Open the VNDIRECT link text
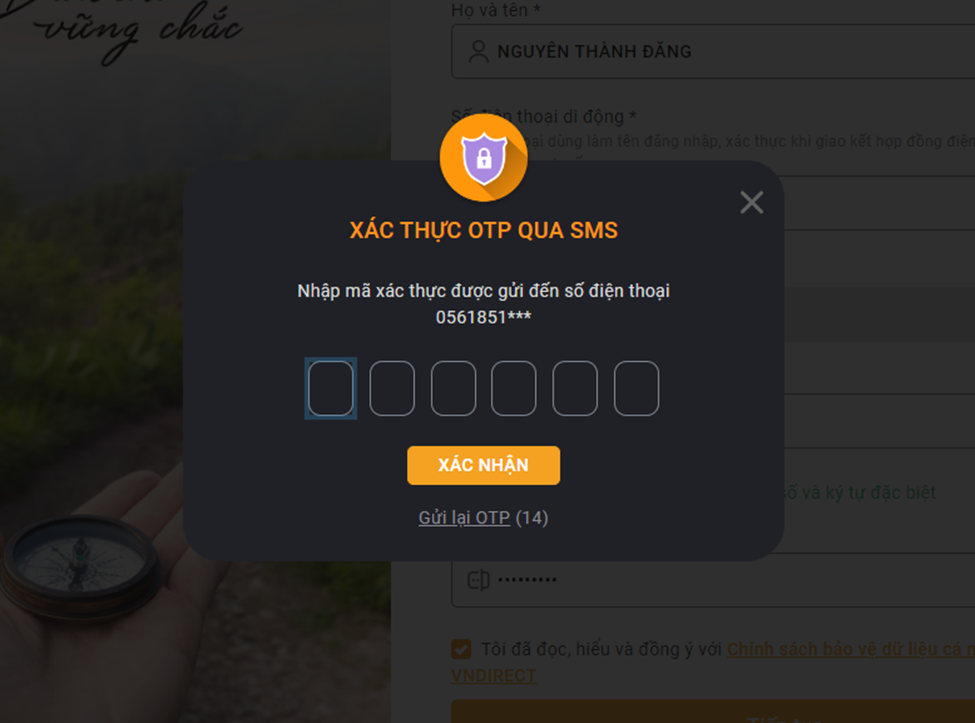This screenshot has height=723, width=975. (x=494, y=676)
